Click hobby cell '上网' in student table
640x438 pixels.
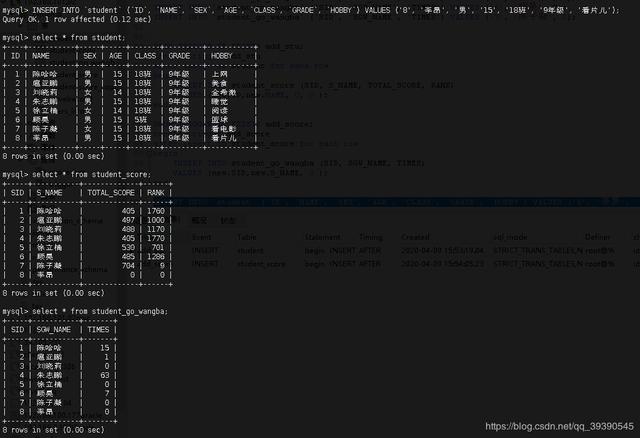[x=220, y=74]
